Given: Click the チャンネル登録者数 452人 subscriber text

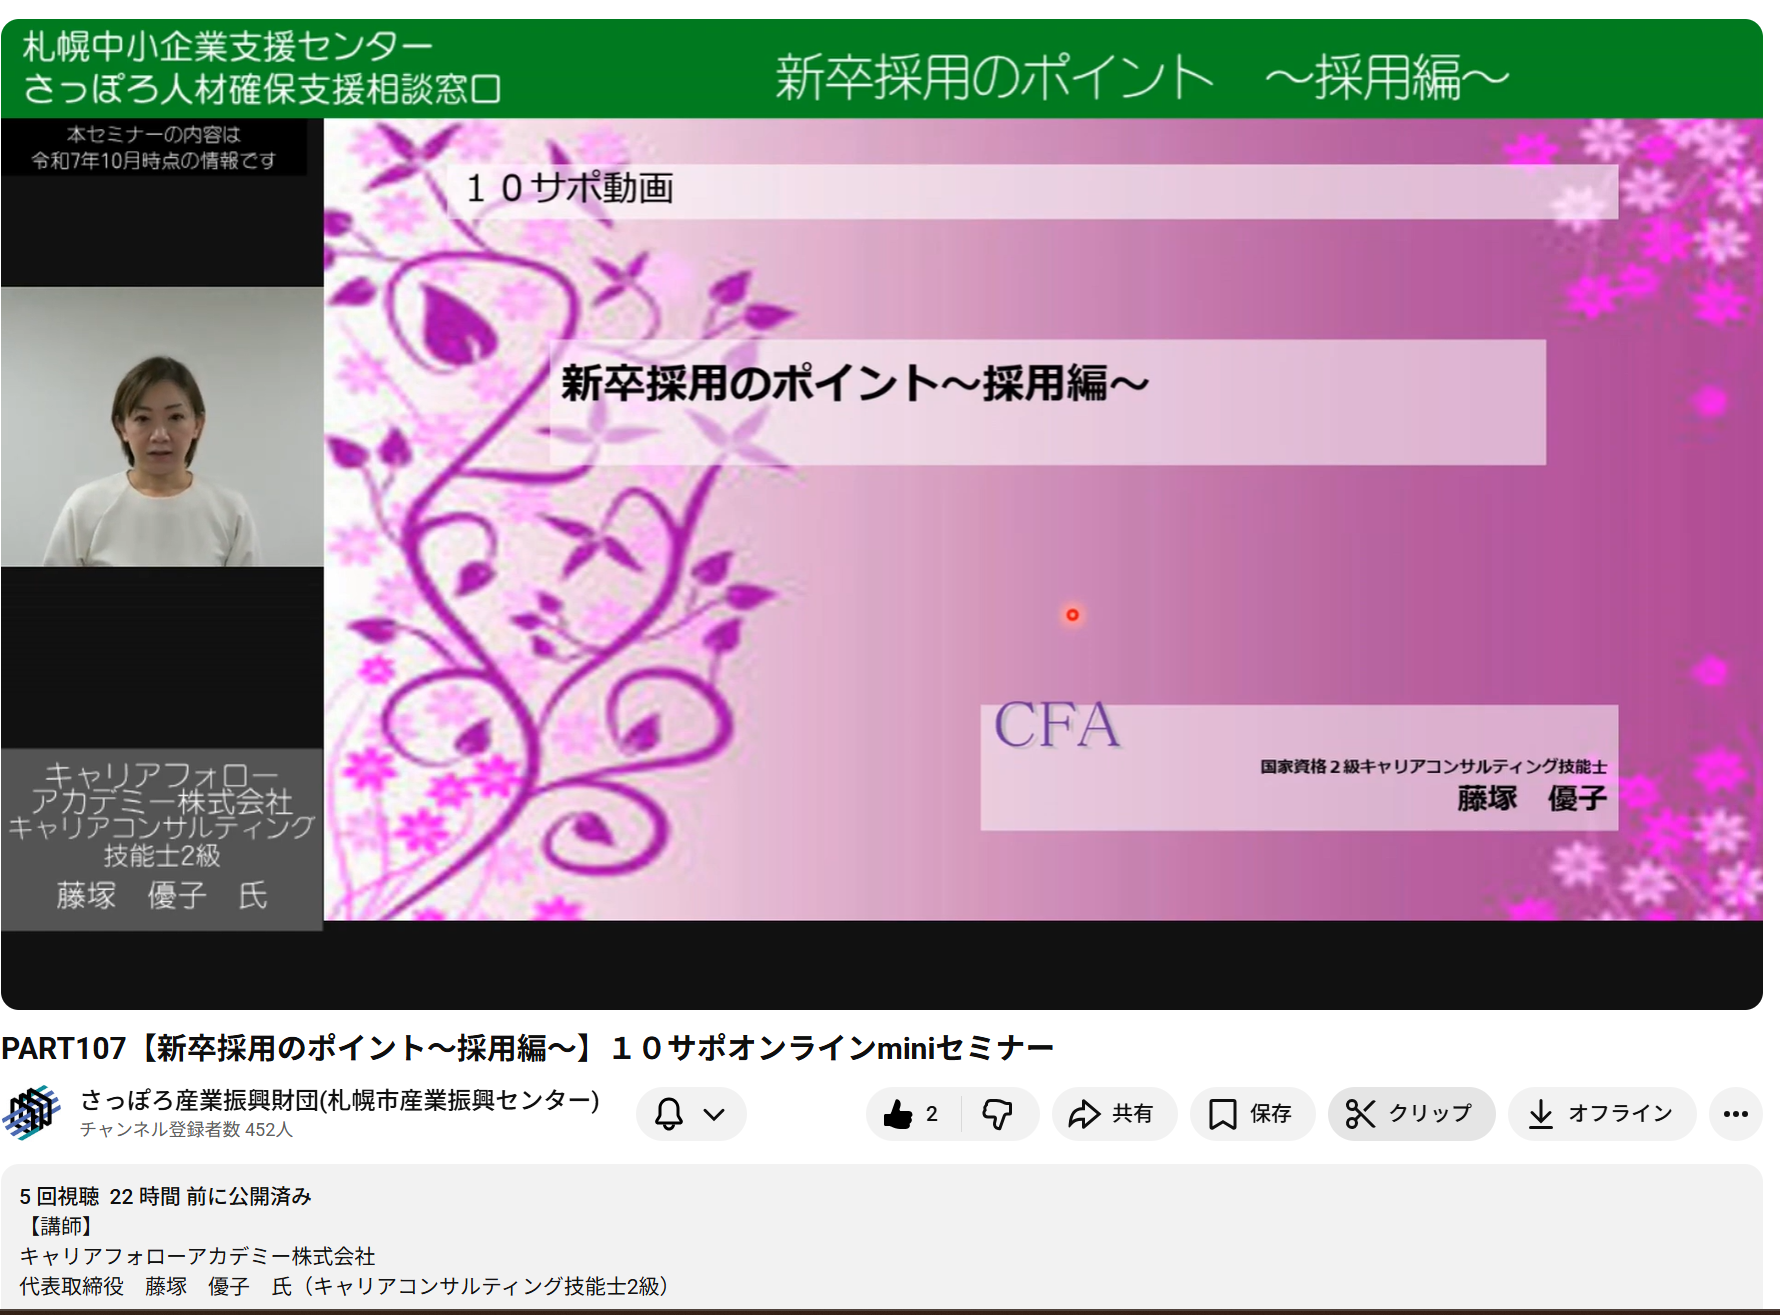Looking at the screenshot, I should click(x=186, y=1130).
